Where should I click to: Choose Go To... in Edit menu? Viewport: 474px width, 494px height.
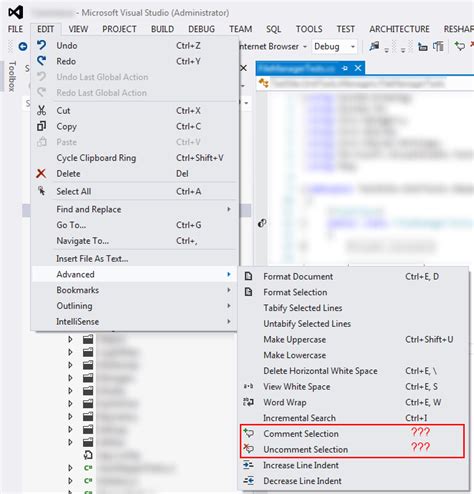point(134,225)
